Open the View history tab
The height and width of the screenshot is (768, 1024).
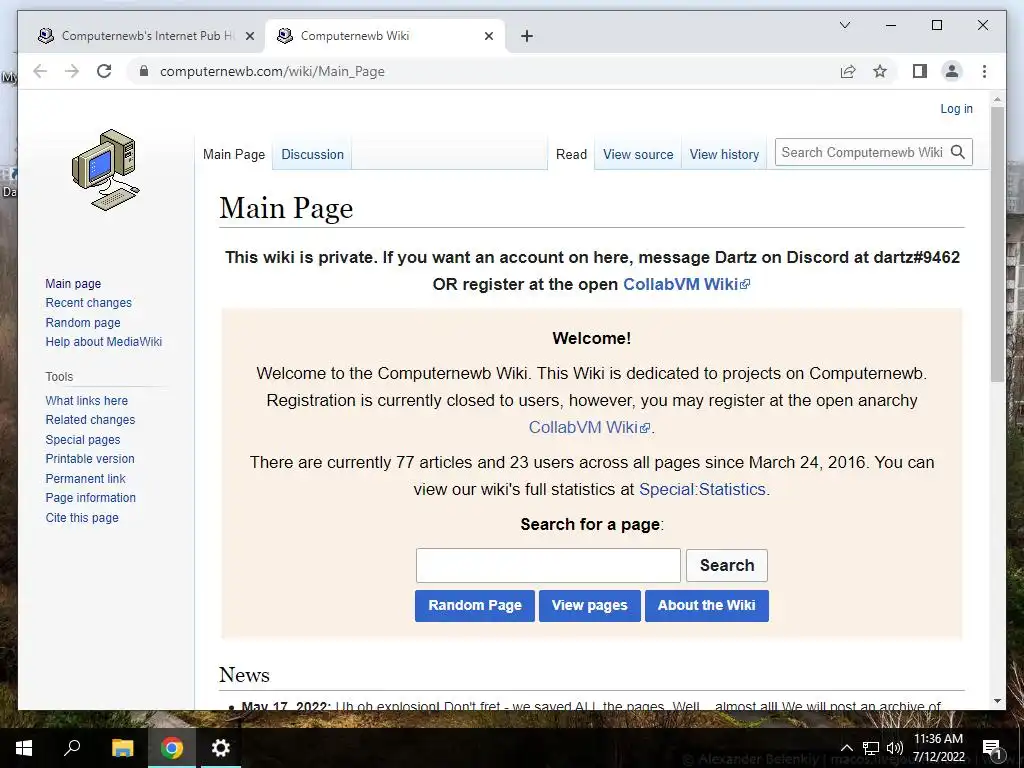[724, 155]
